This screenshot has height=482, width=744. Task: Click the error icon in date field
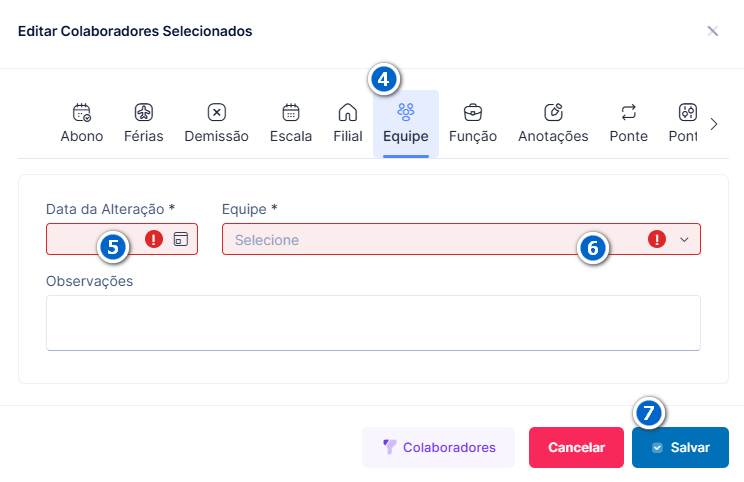point(154,239)
